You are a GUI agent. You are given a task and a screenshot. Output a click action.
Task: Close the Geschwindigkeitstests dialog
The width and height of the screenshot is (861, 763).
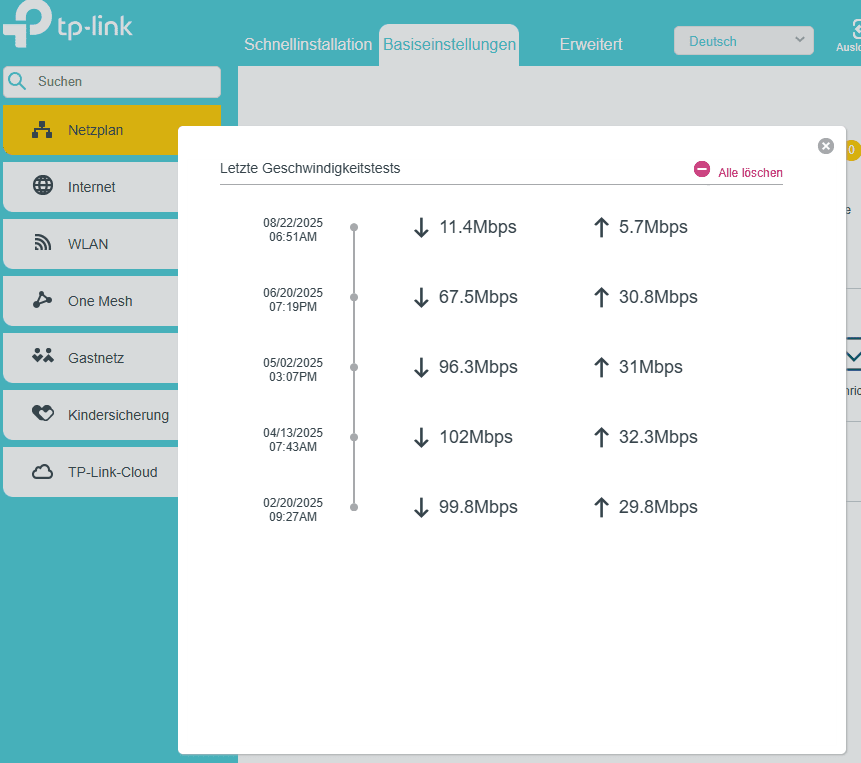[x=826, y=146]
